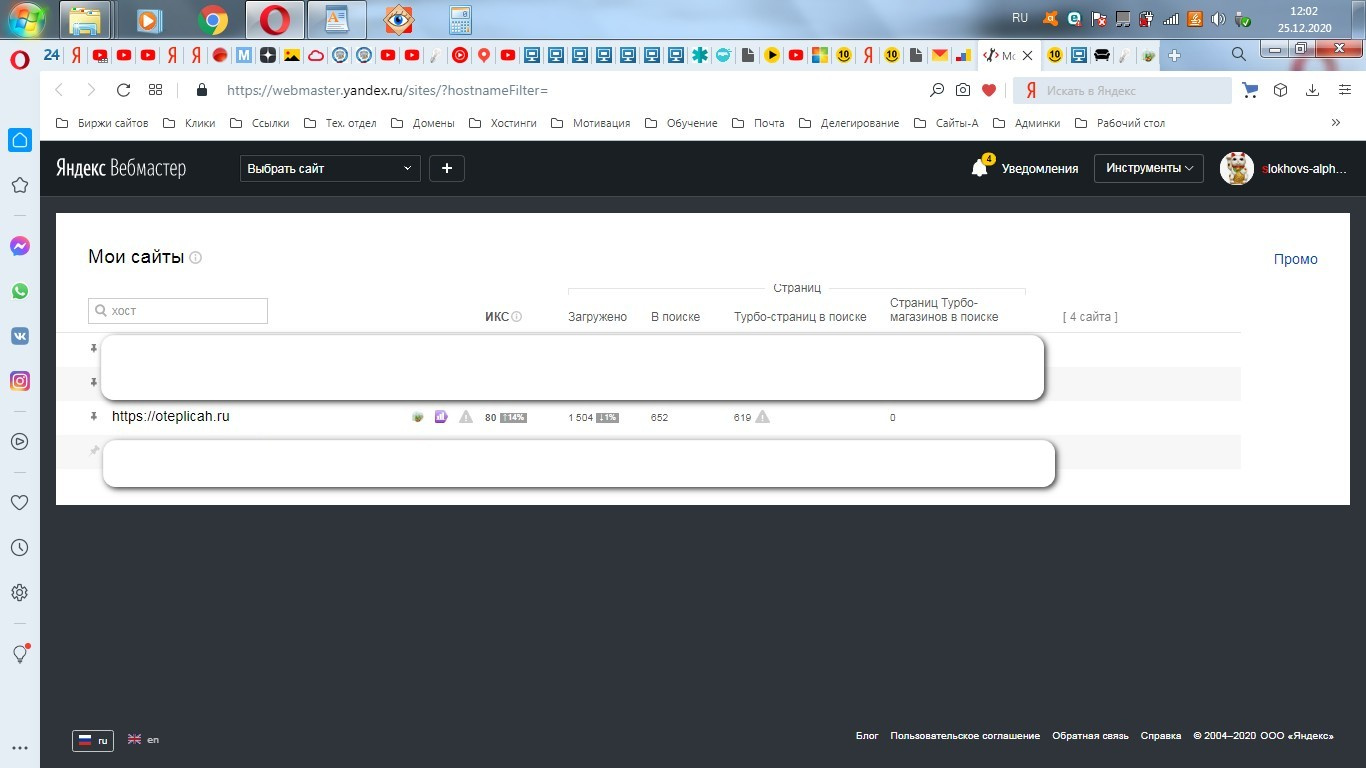Go back to the previous page
Viewport: 1366px width, 768px height.
tap(59, 90)
